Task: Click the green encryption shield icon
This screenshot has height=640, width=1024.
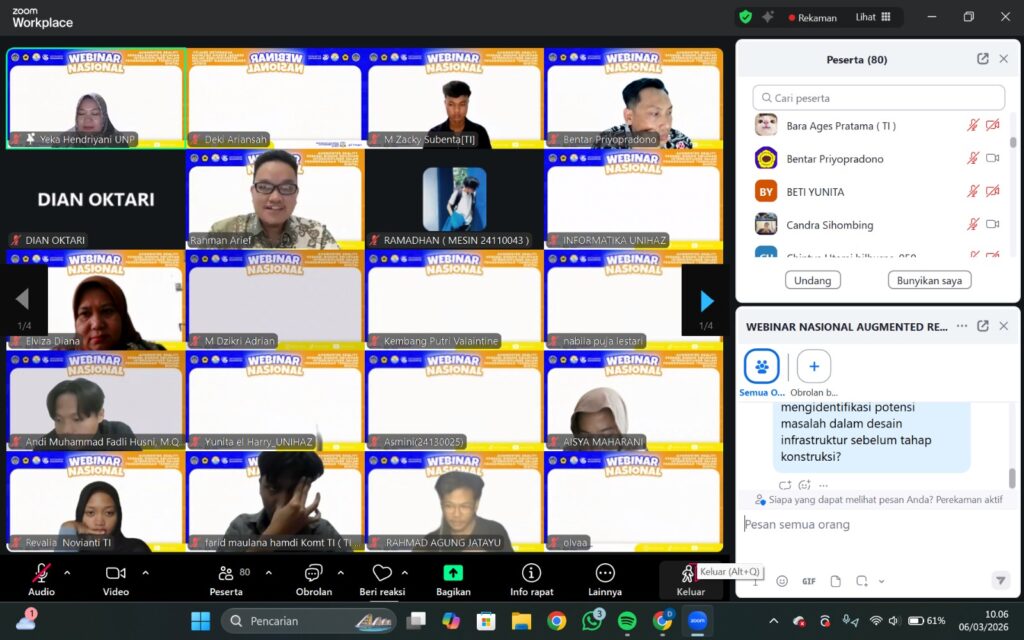Action: click(x=745, y=17)
